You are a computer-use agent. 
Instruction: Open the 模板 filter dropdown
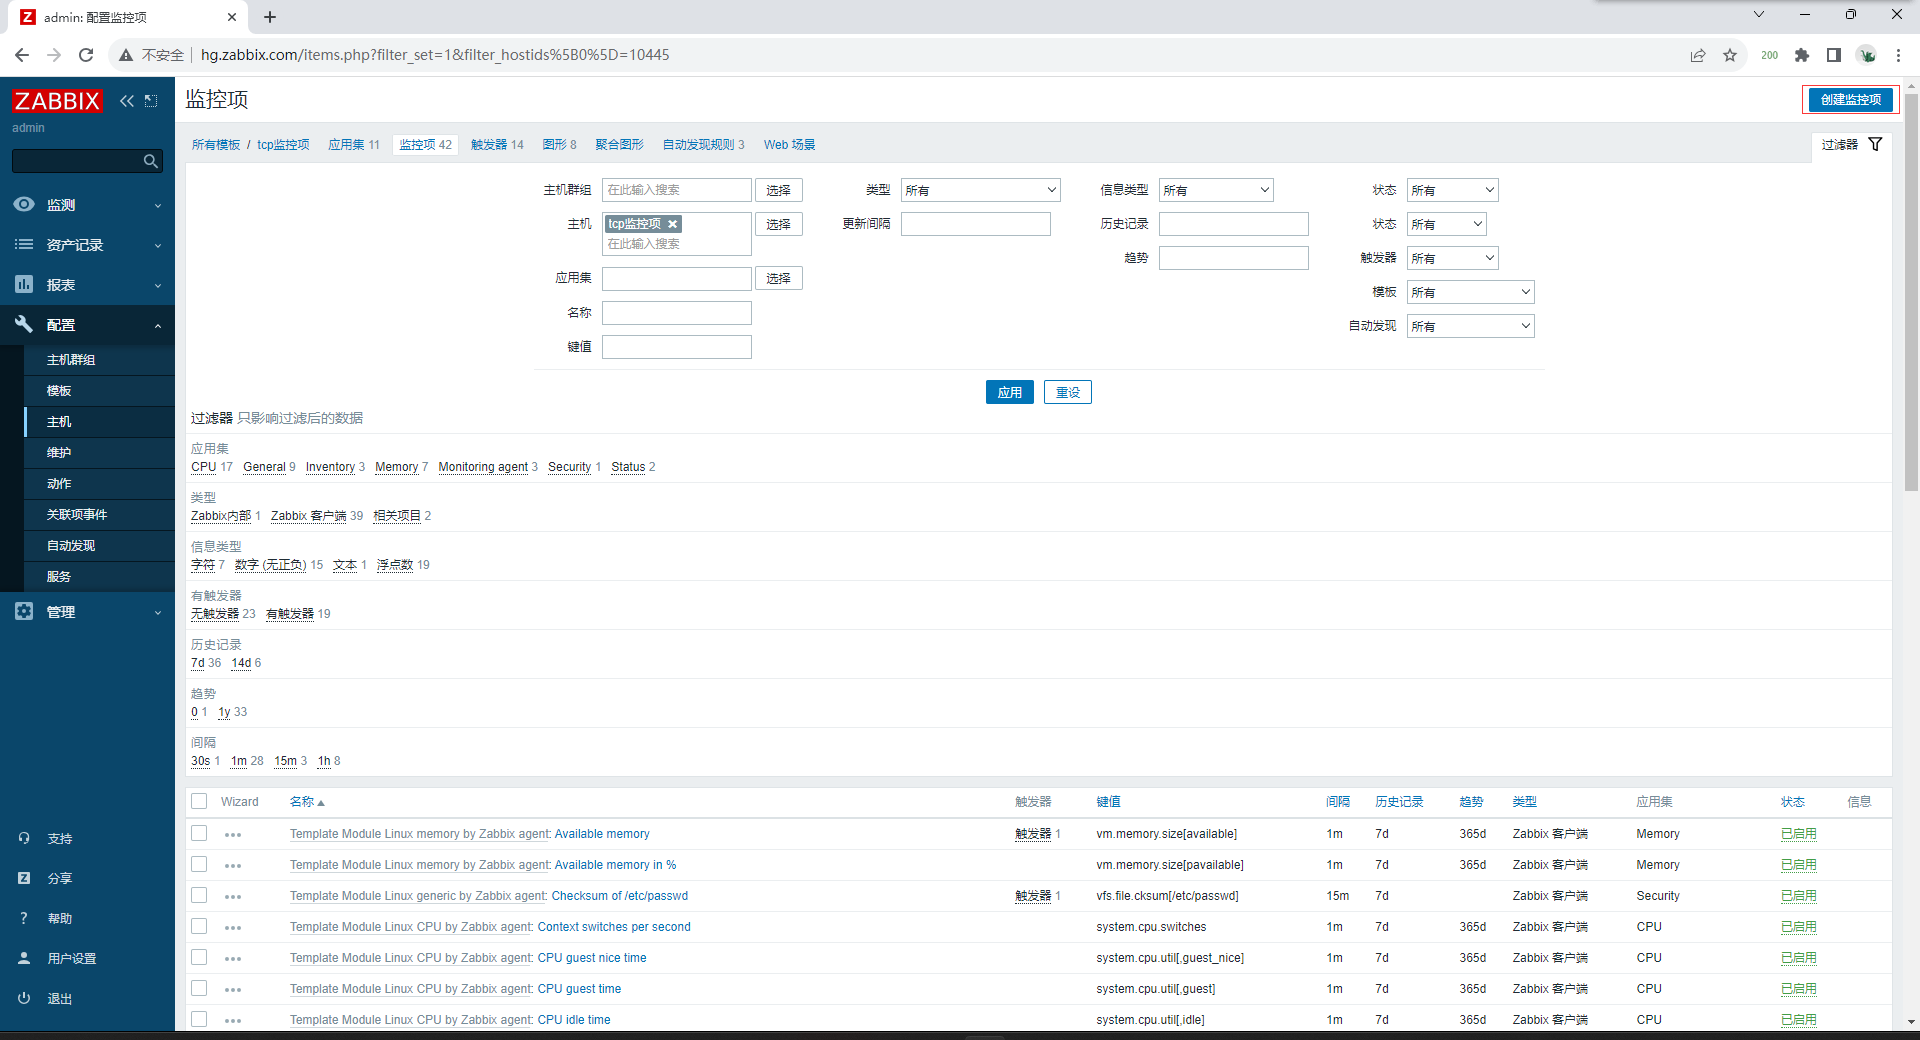point(1470,292)
